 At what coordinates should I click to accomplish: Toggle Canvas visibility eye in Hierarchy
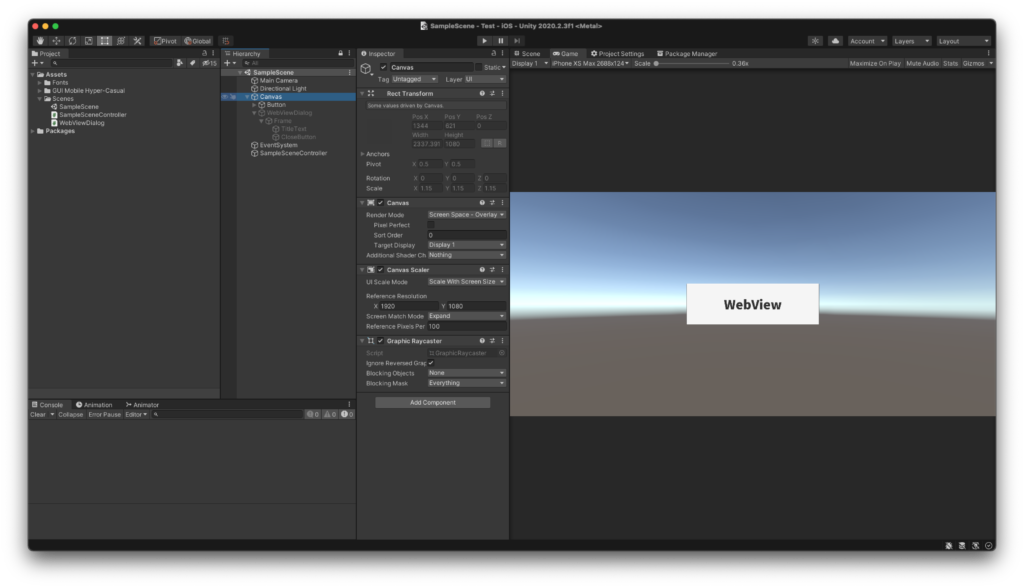[x=225, y=97]
